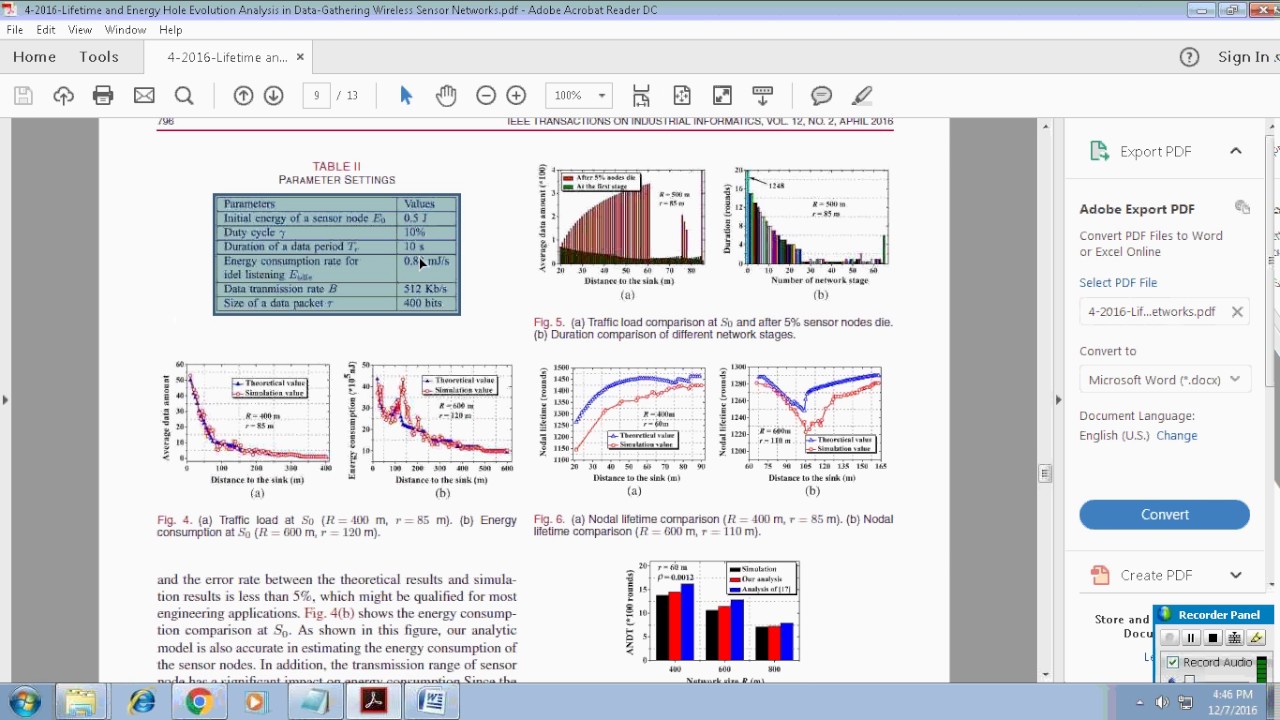The height and width of the screenshot is (720, 1280).
Task: Activate the selection arrow tool
Action: [406, 95]
